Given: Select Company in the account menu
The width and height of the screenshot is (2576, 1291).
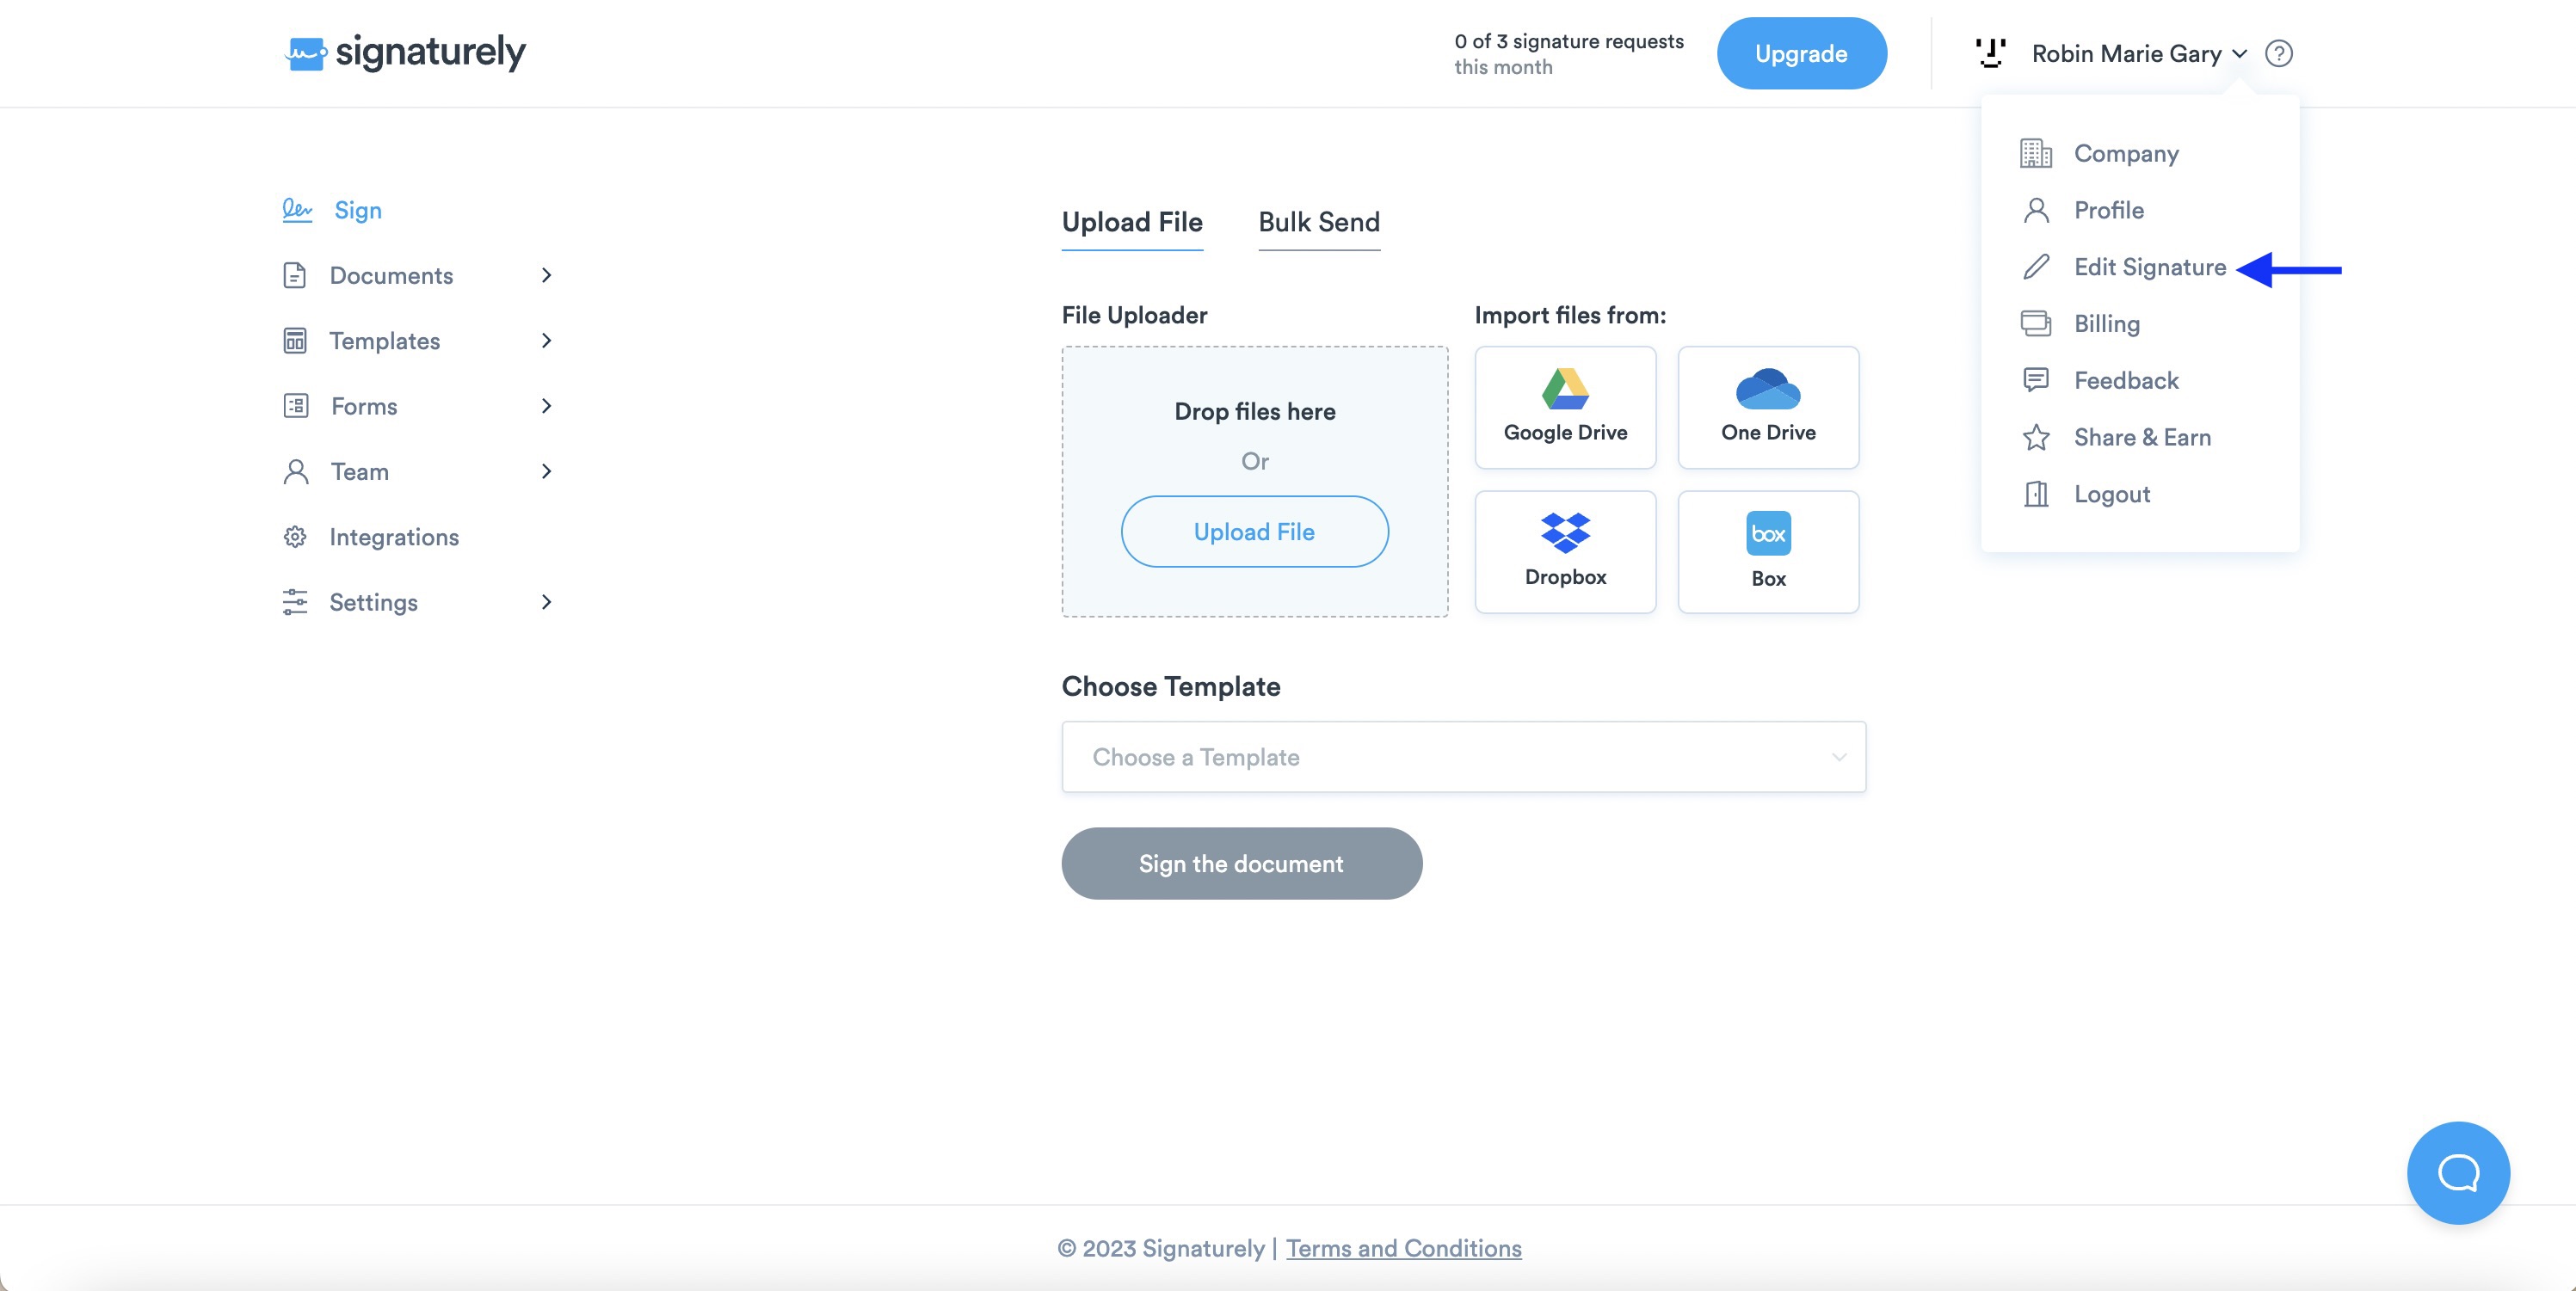Looking at the screenshot, I should (x=2126, y=153).
